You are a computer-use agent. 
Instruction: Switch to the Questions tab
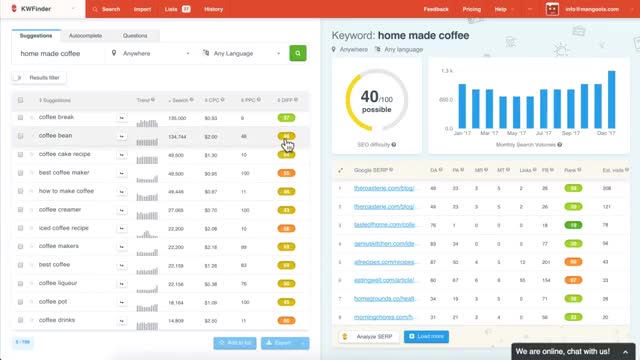click(135, 36)
